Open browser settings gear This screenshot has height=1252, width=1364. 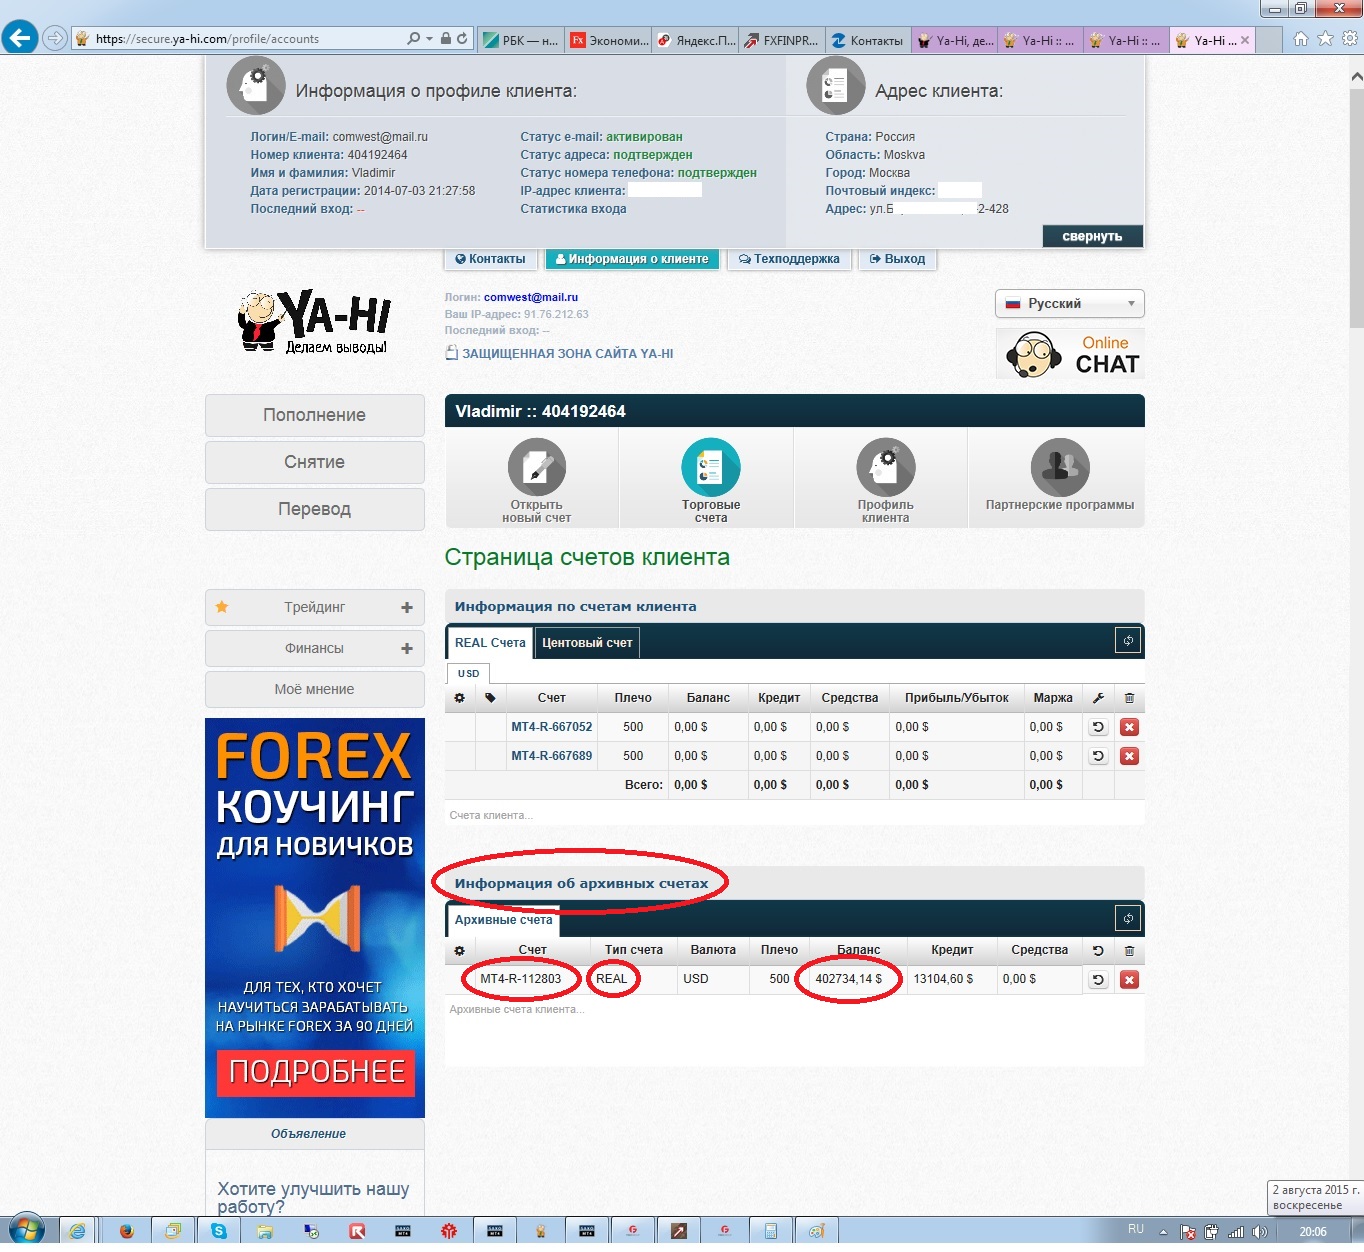click(1349, 38)
